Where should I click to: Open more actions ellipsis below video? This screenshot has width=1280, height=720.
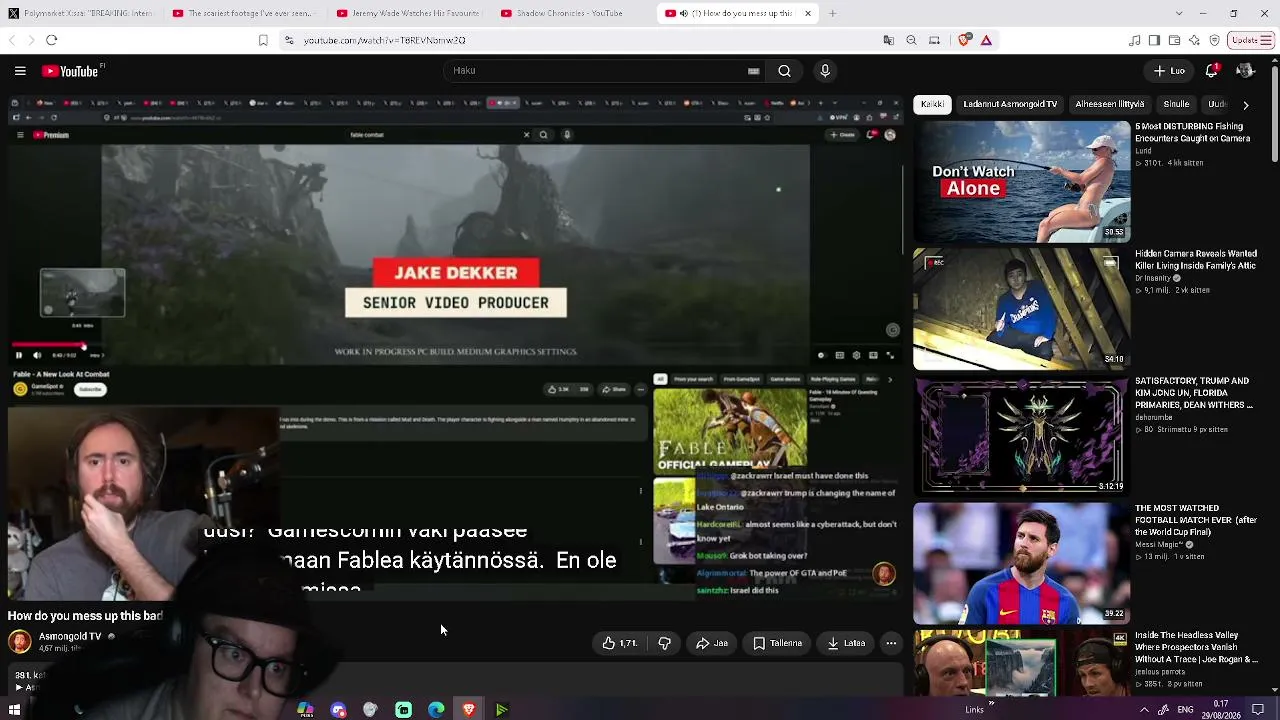[891, 643]
